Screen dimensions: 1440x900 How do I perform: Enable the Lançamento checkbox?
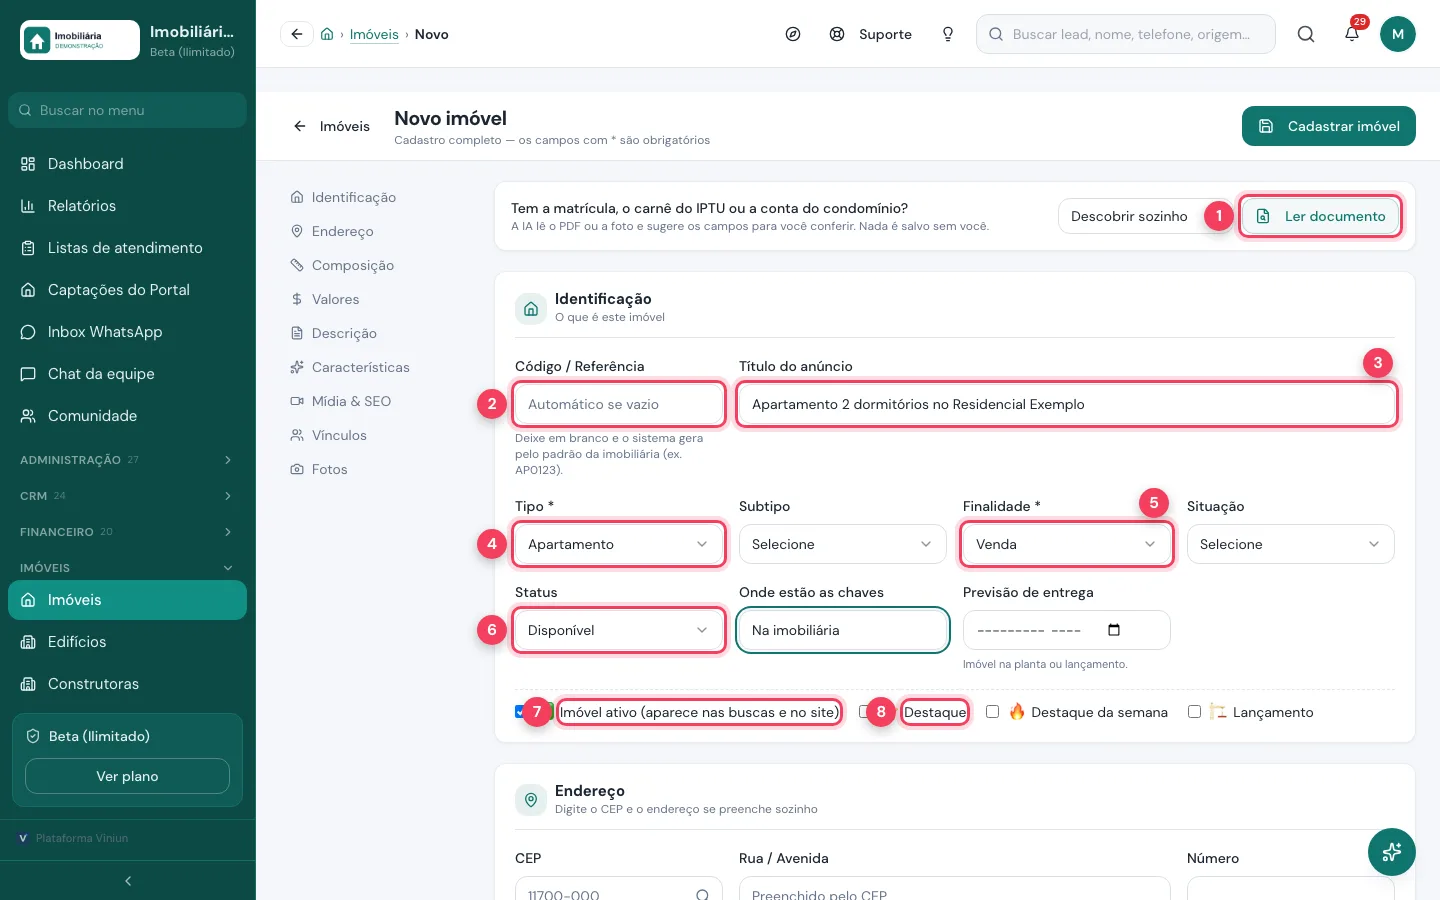tap(1194, 712)
